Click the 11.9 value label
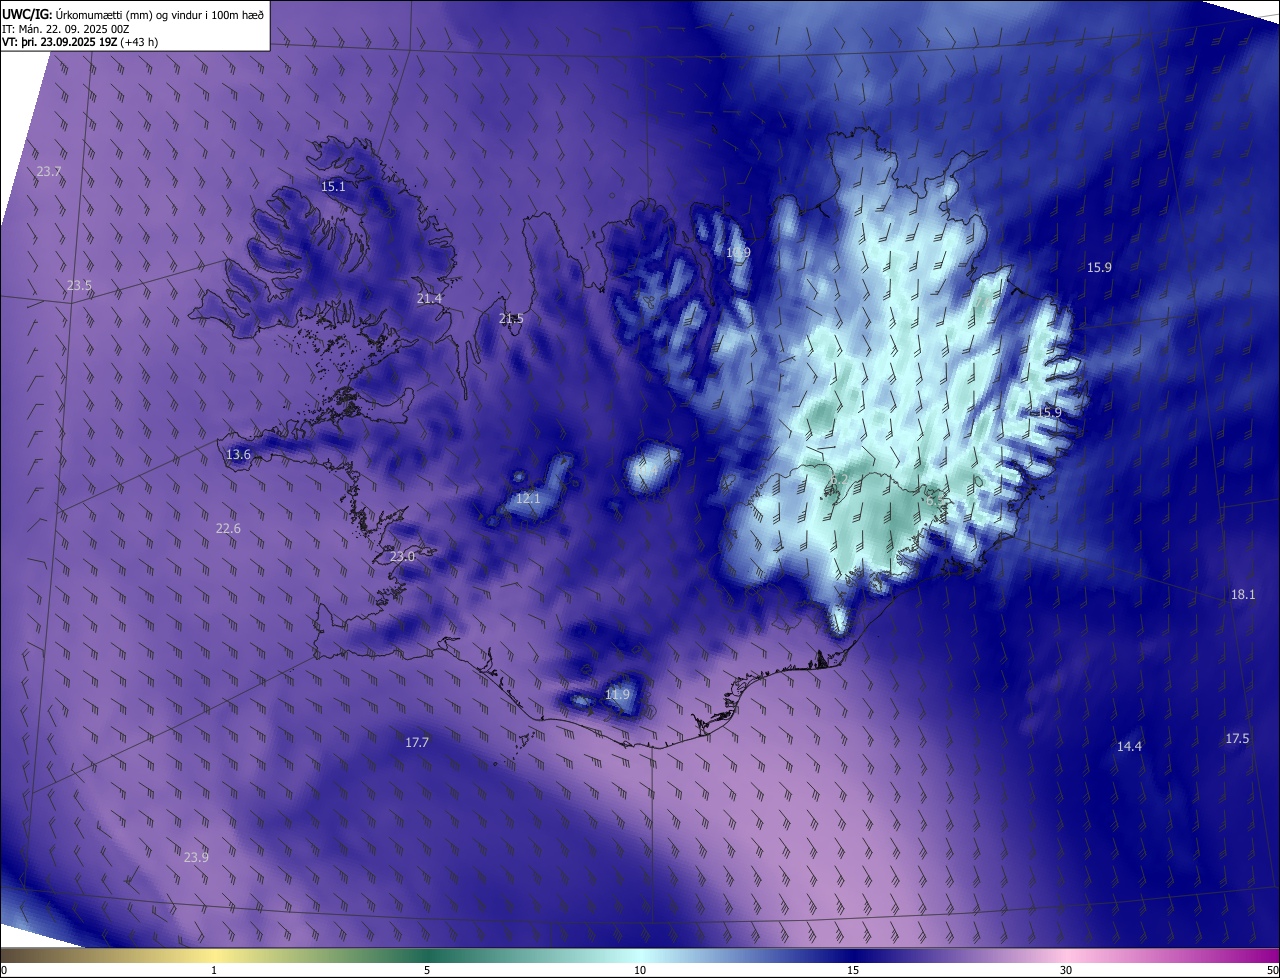Viewport: 1280px width, 978px height. [618, 695]
